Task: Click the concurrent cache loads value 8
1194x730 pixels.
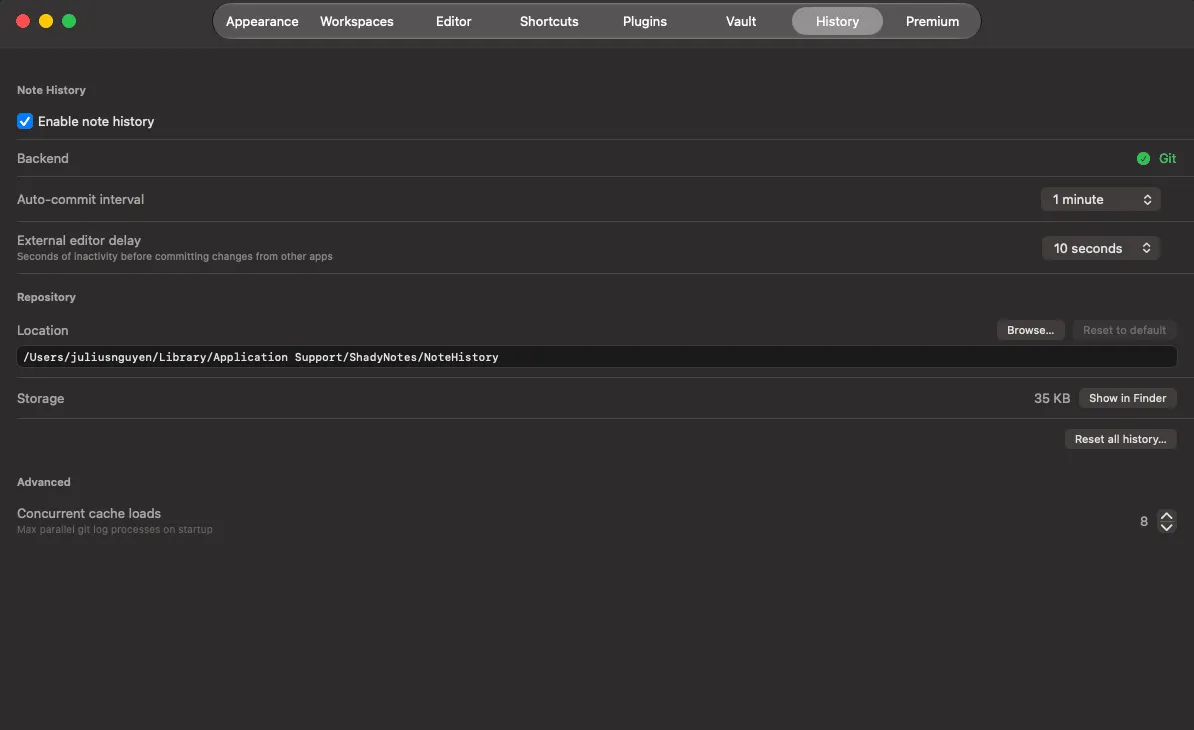Action: pyautogui.click(x=1144, y=521)
